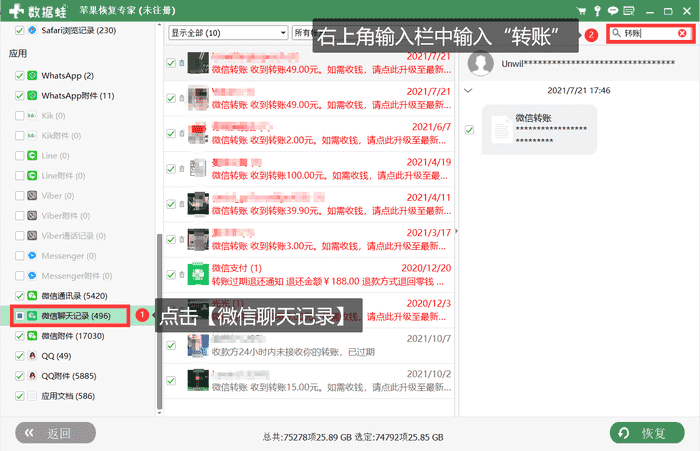Click the panel splitter arrow beside the list
Image resolution: width=700 pixels, height=451 pixels.
[x=456, y=231]
